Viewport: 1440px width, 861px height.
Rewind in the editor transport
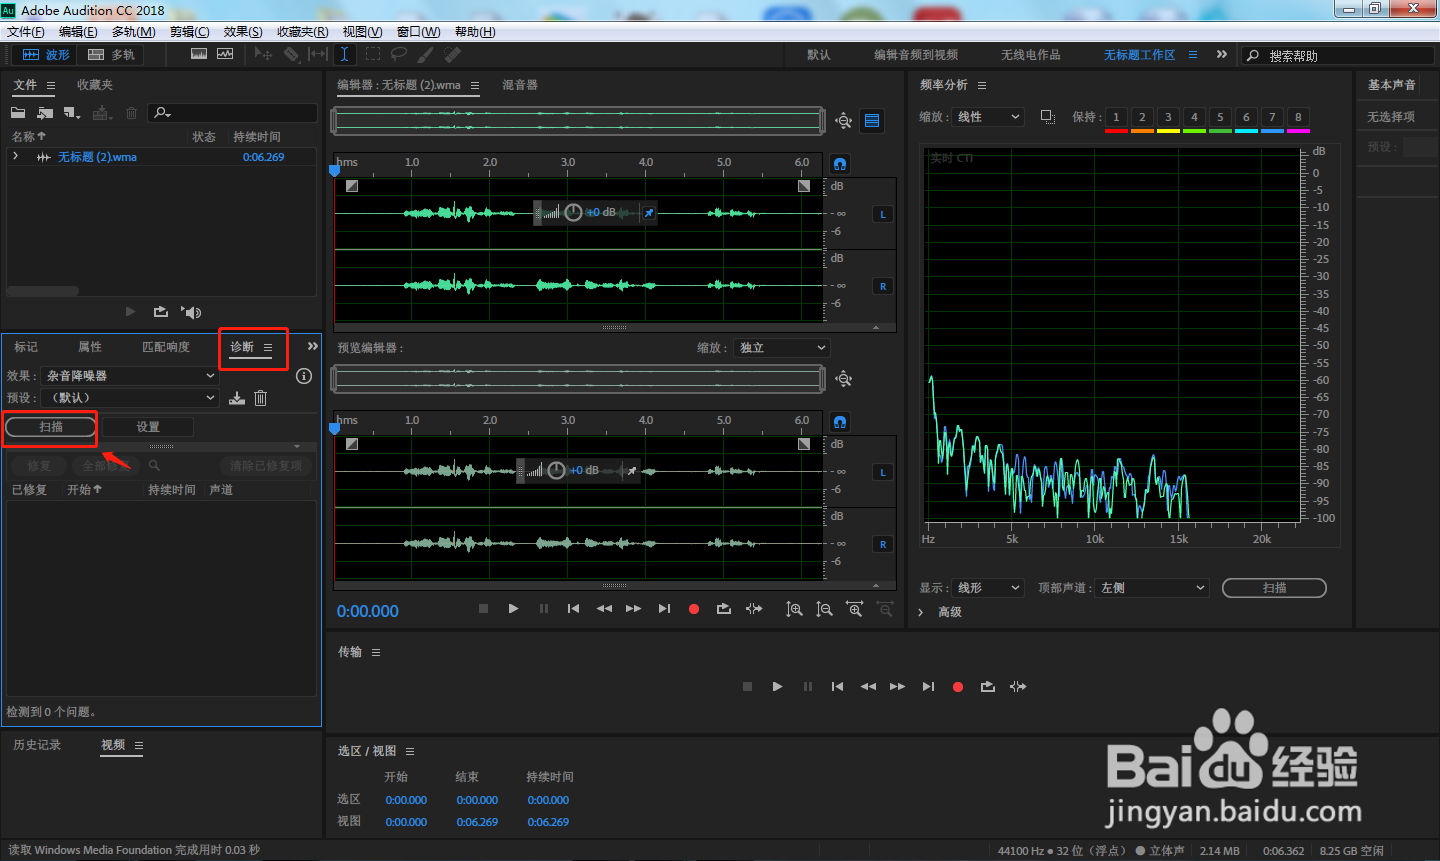point(604,609)
